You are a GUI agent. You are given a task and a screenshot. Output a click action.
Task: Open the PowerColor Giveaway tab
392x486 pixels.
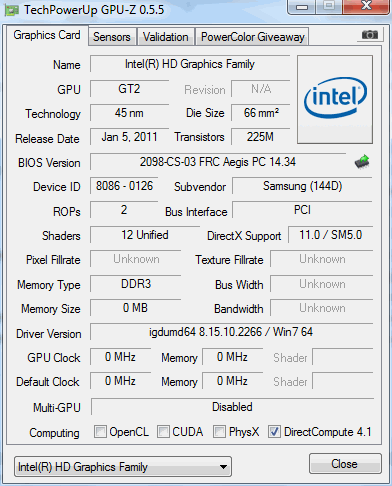point(253,37)
